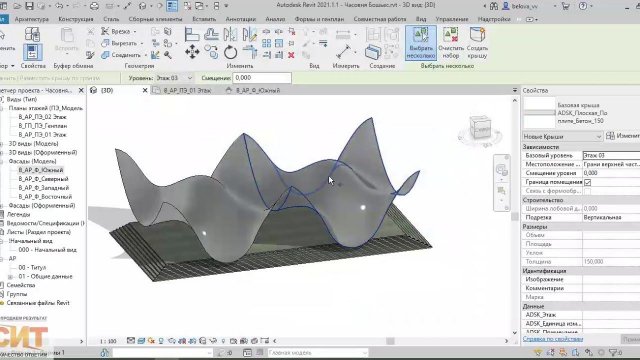Open the 'Конструкция' ribbon tab
The width and height of the screenshot is (640, 360).
point(76,19)
